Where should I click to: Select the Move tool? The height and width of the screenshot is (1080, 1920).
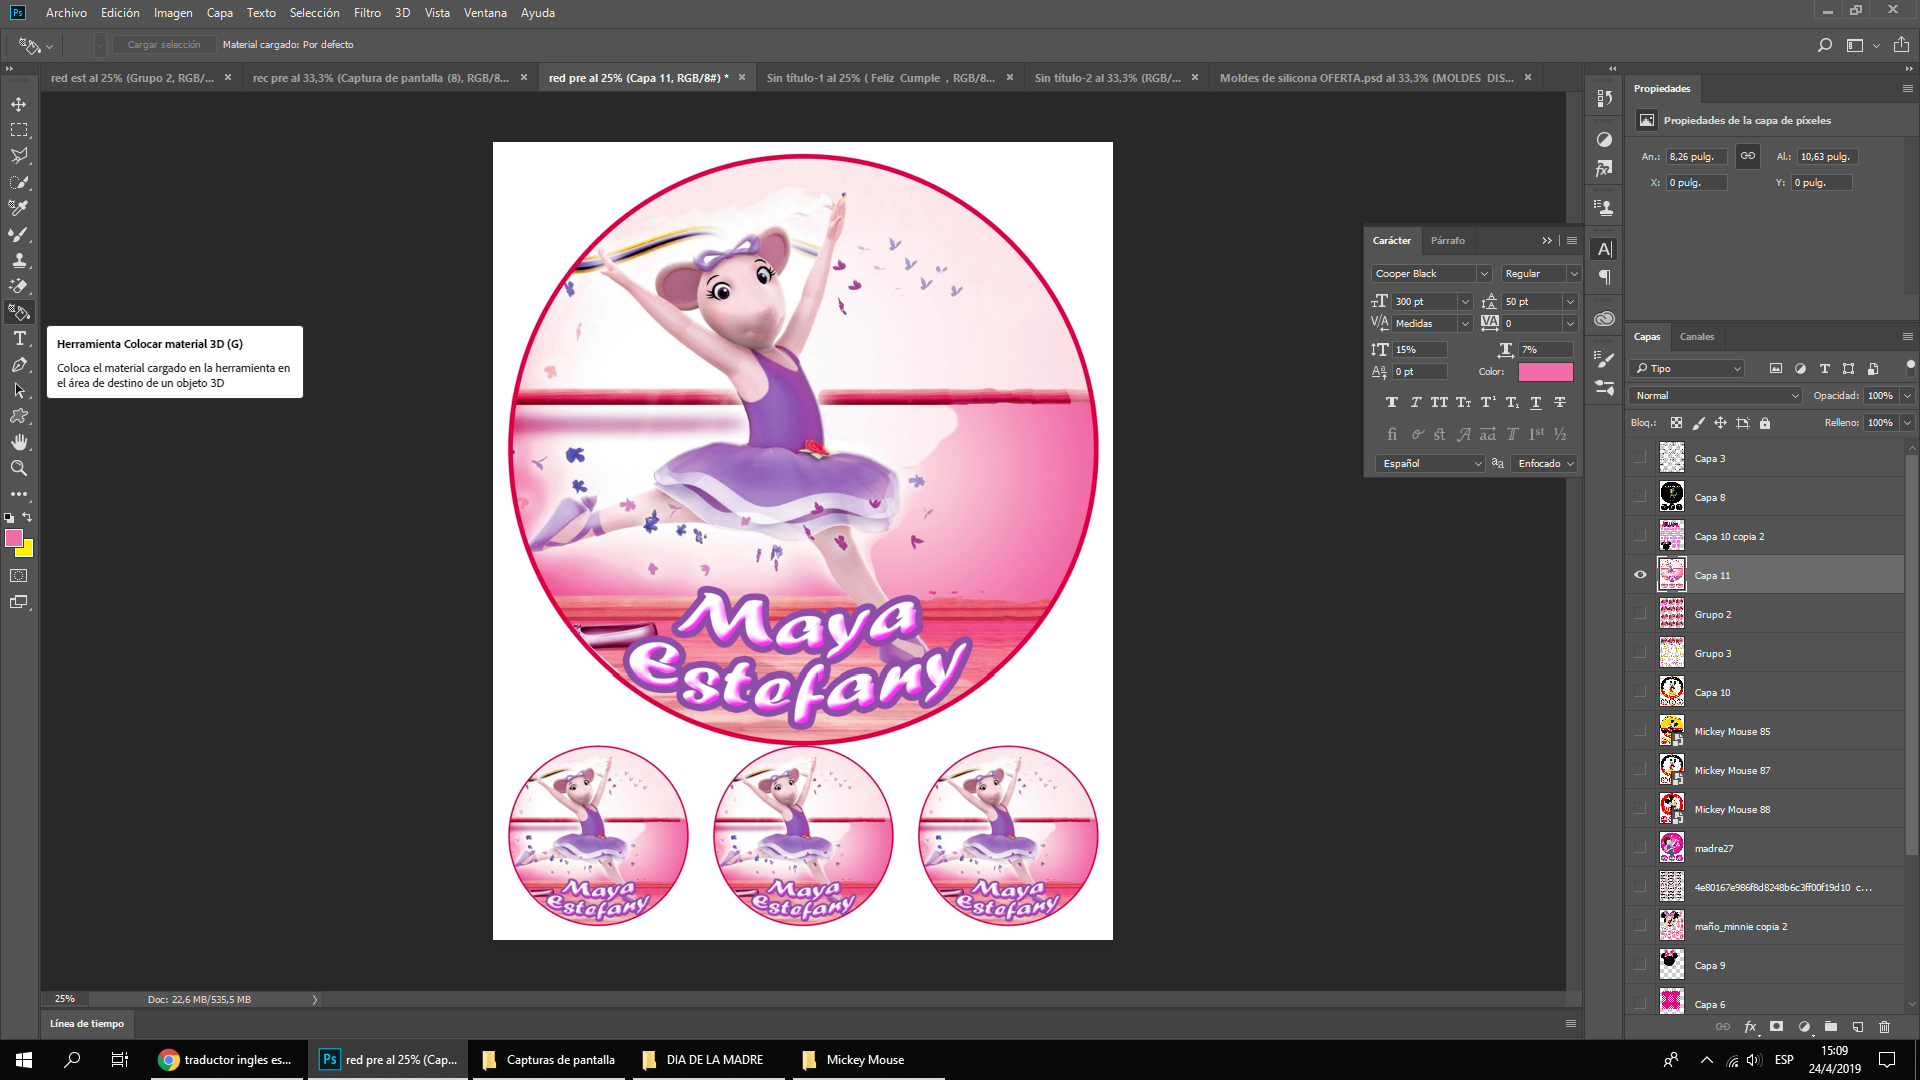click(x=19, y=104)
